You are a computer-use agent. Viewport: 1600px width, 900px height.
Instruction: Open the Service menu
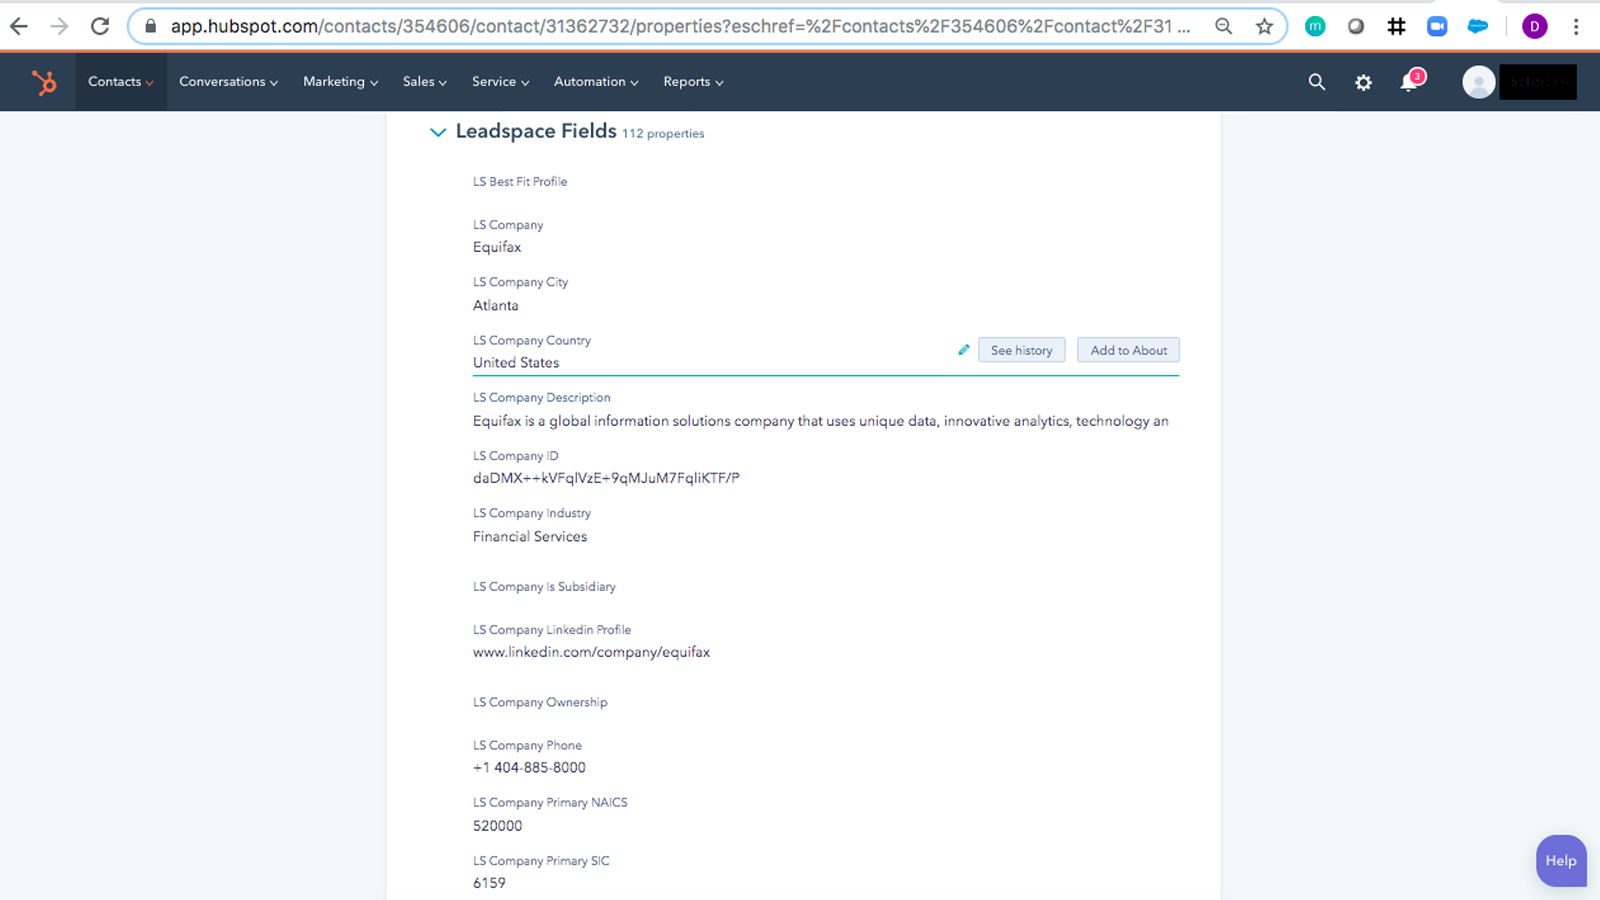[x=500, y=82]
